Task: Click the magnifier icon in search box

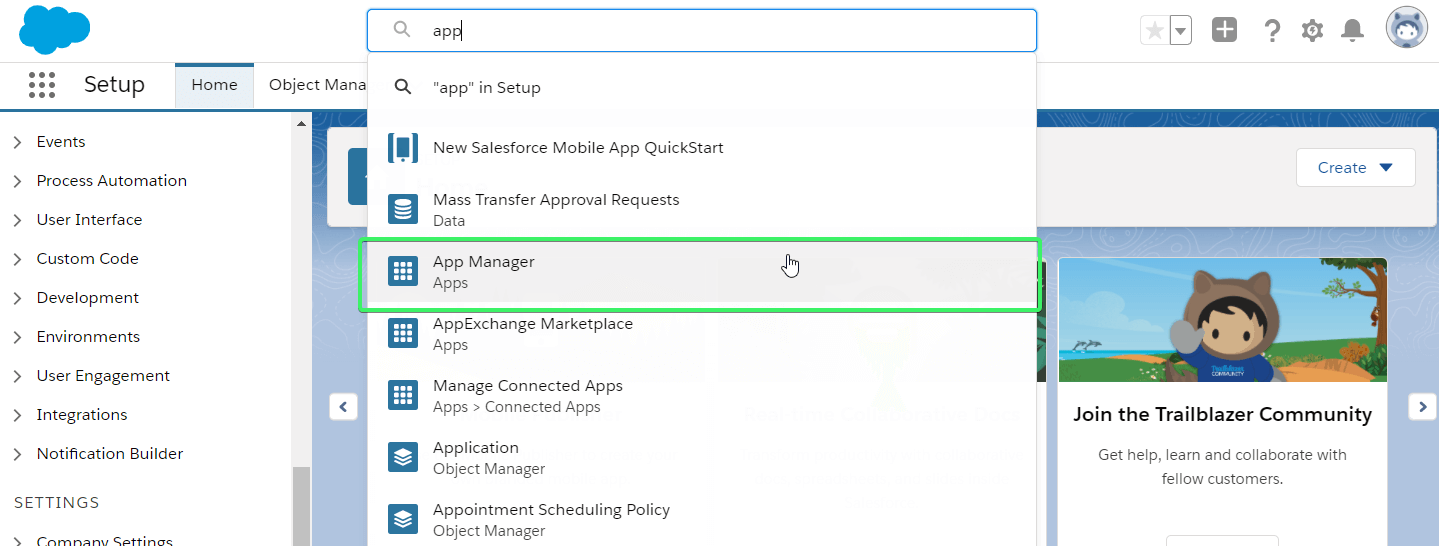Action: pos(402,30)
